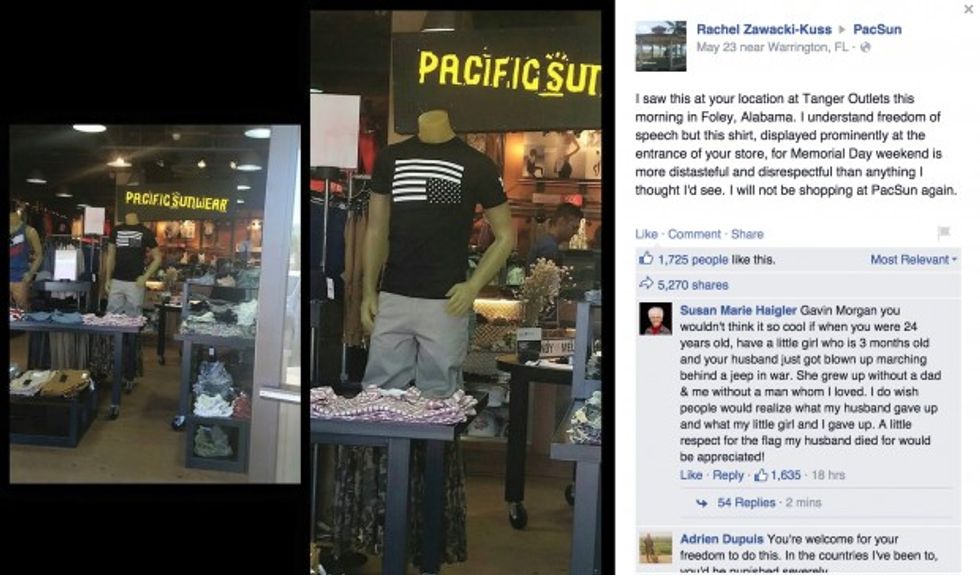Click the globe privacy icon beside Warrington, FL
This screenshot has width=980, height=575.
866,48
